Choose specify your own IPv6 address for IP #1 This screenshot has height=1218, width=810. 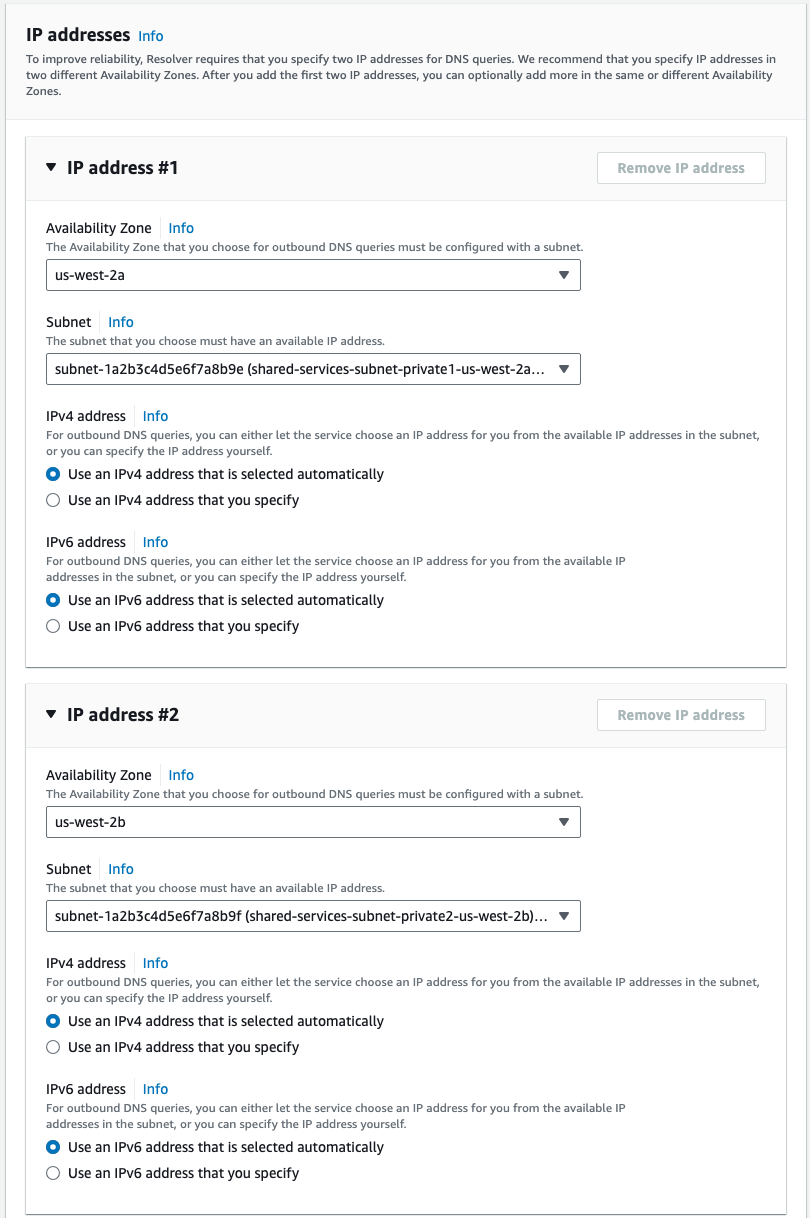(x=52, y=625)
